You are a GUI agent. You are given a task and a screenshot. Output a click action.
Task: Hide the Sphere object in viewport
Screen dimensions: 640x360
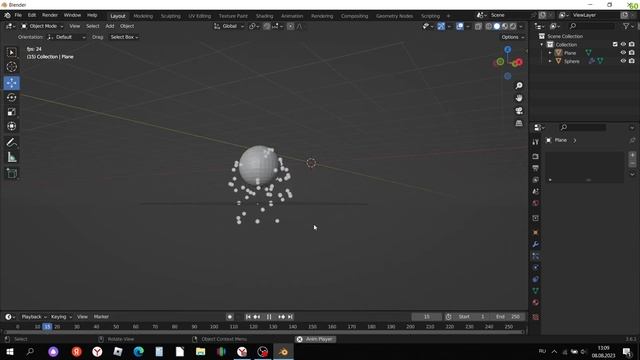coord(623,61)
